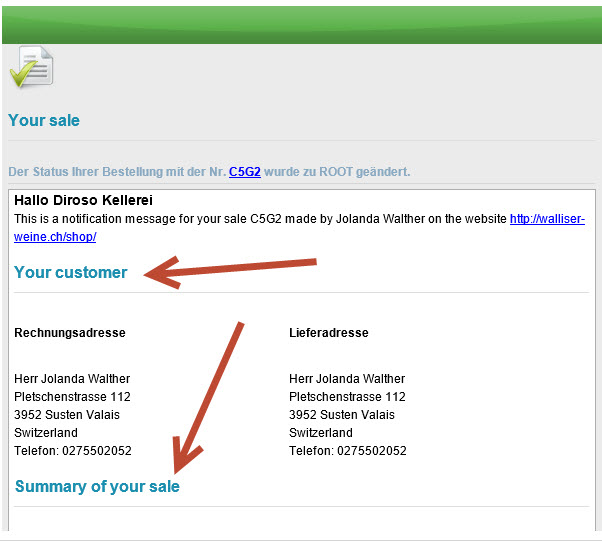Click '3952 Susten Valais' in billing address
The image size is (602, 541).
67,415
